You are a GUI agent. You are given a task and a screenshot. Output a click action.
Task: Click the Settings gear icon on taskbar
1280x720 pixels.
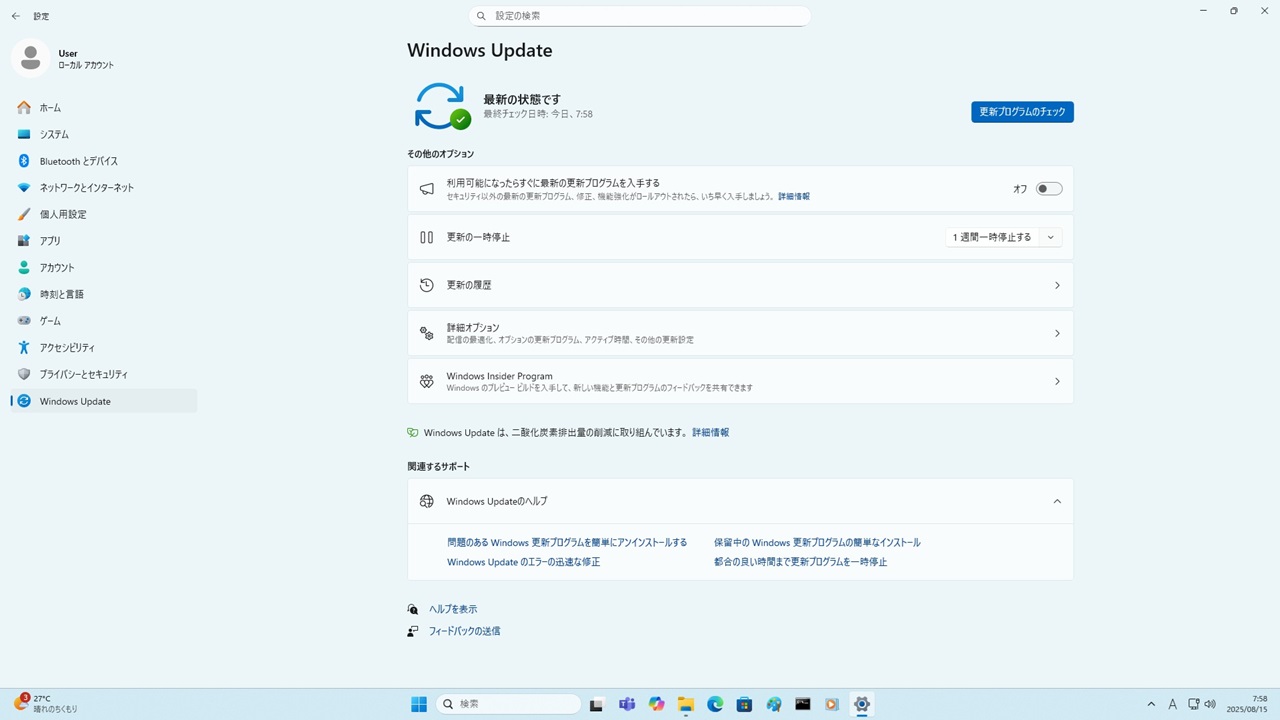pyautogui.click(x=862, y=704)
